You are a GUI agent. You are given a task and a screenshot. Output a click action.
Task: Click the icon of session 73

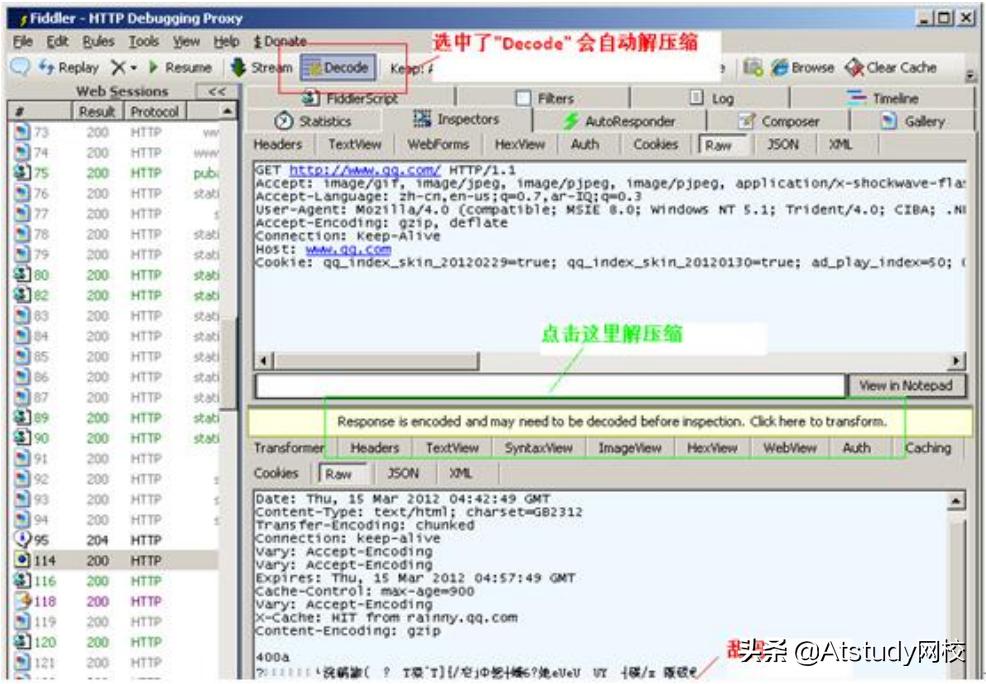(22, 132)
